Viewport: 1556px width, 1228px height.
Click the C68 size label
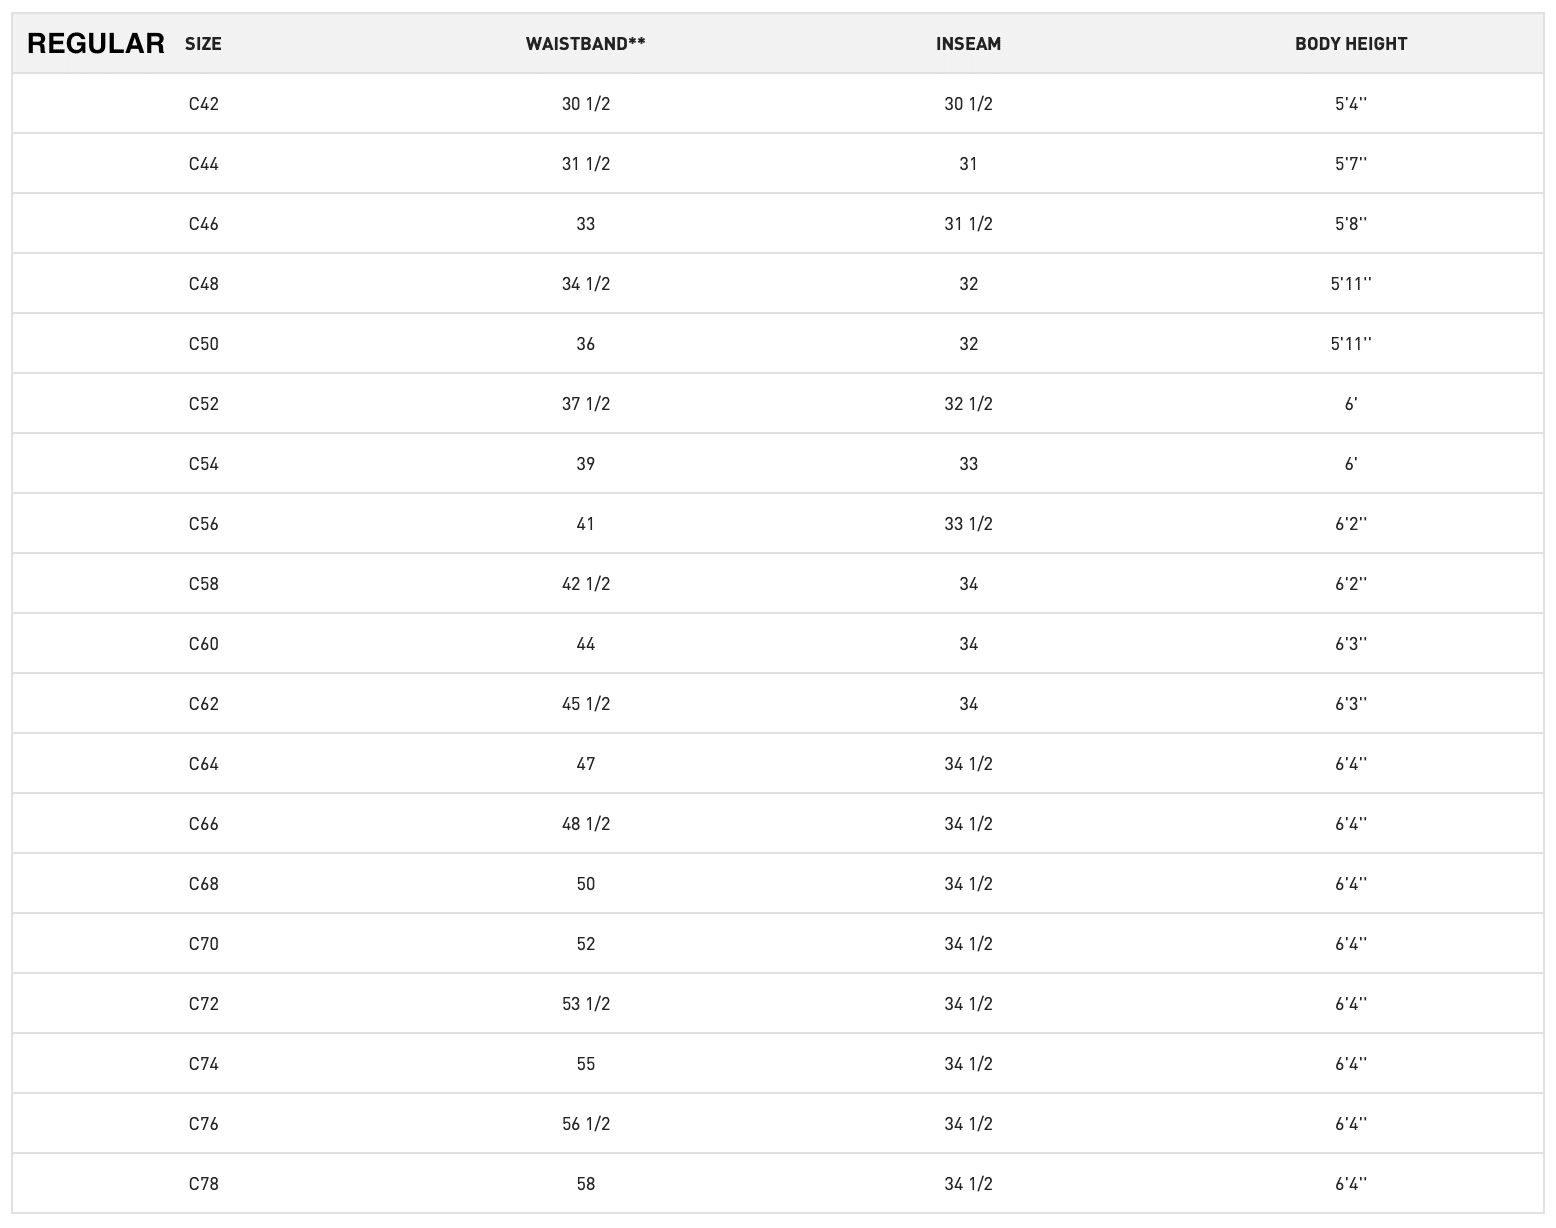[x=203, y=884]
